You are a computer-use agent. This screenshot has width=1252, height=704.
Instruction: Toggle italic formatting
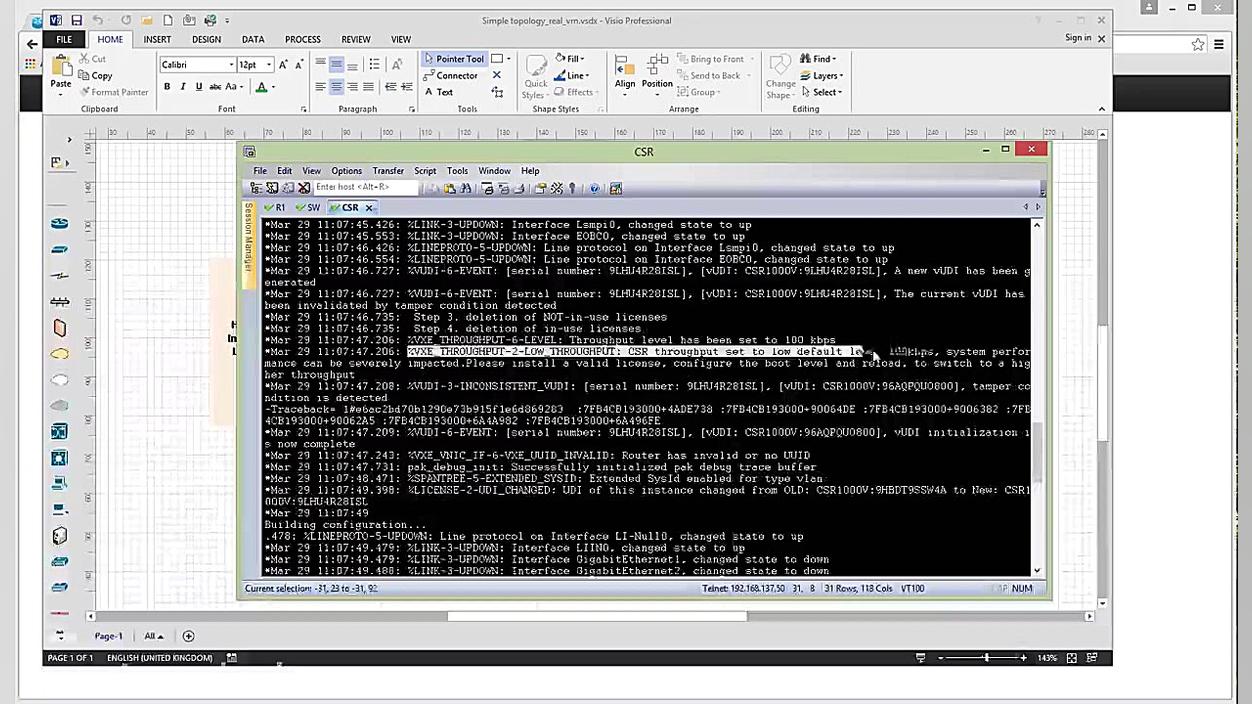coord(183,87)
